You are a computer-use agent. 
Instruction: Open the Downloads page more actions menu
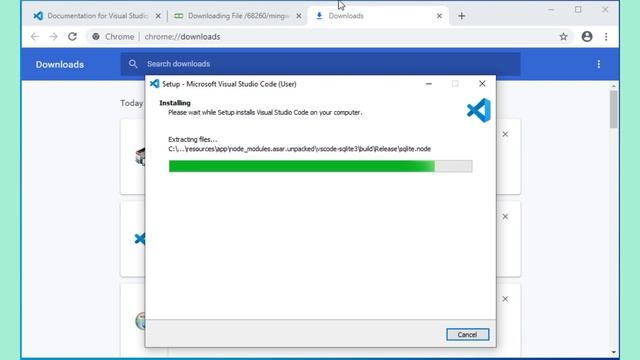tap(599, 64)
